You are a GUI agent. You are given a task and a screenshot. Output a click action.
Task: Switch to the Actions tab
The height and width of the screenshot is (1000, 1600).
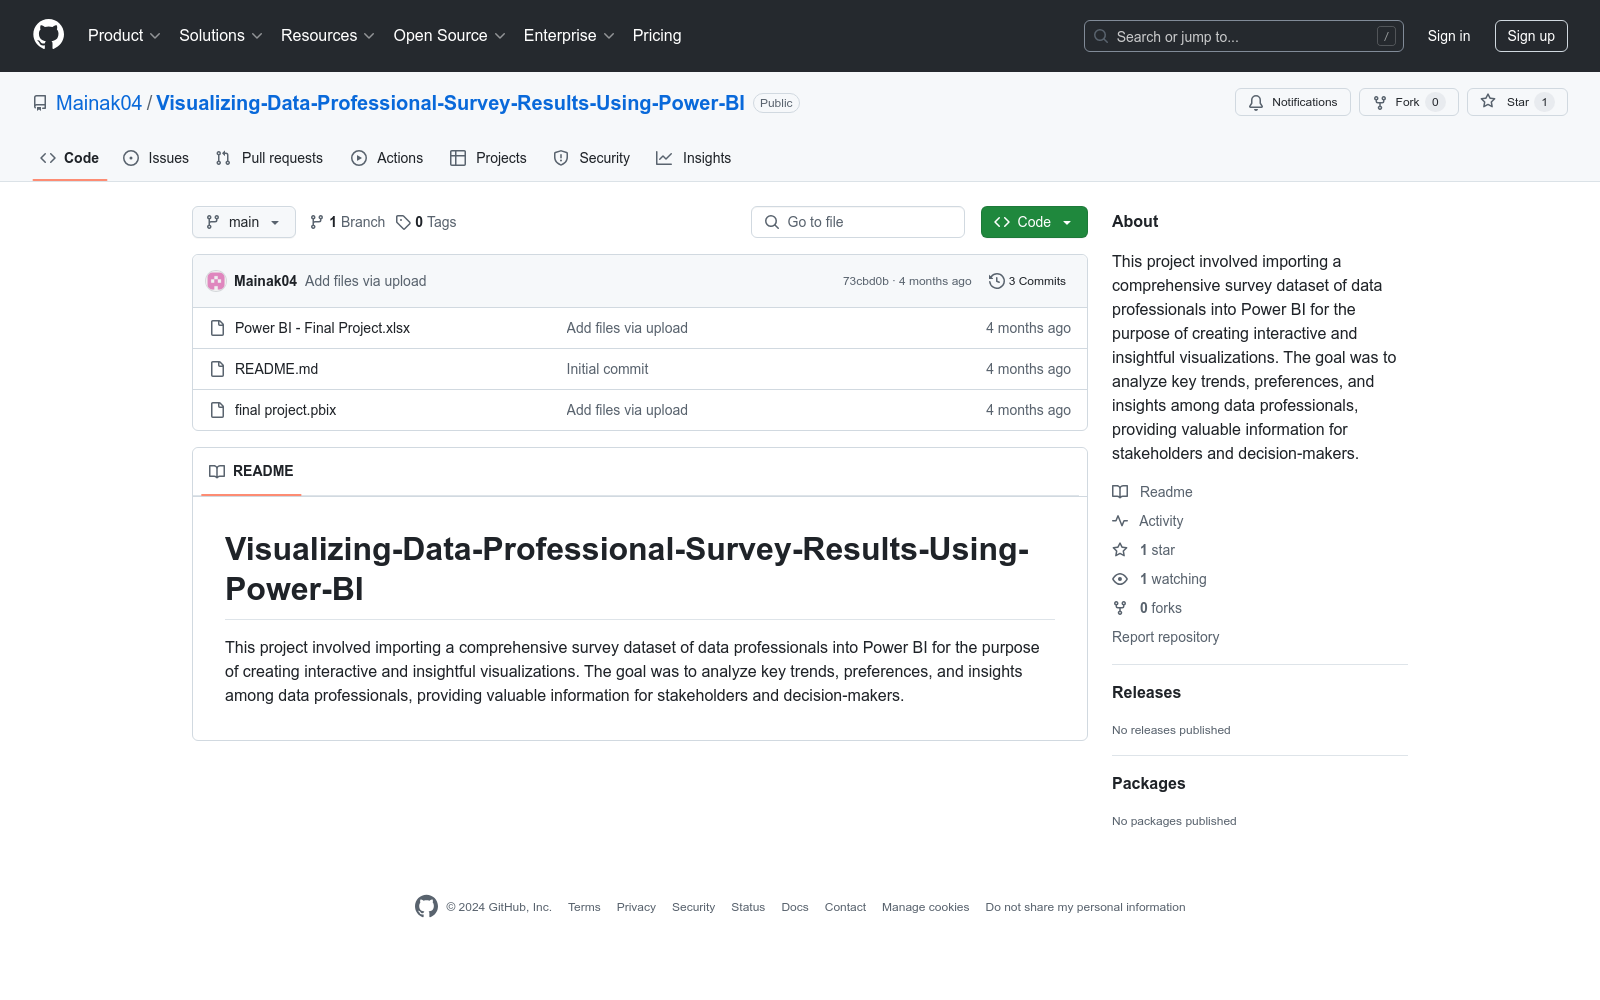(x=387, y=158)
